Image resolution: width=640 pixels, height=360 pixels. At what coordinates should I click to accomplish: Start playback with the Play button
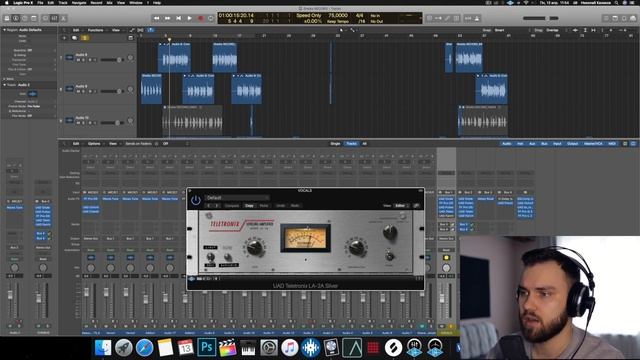189,18
